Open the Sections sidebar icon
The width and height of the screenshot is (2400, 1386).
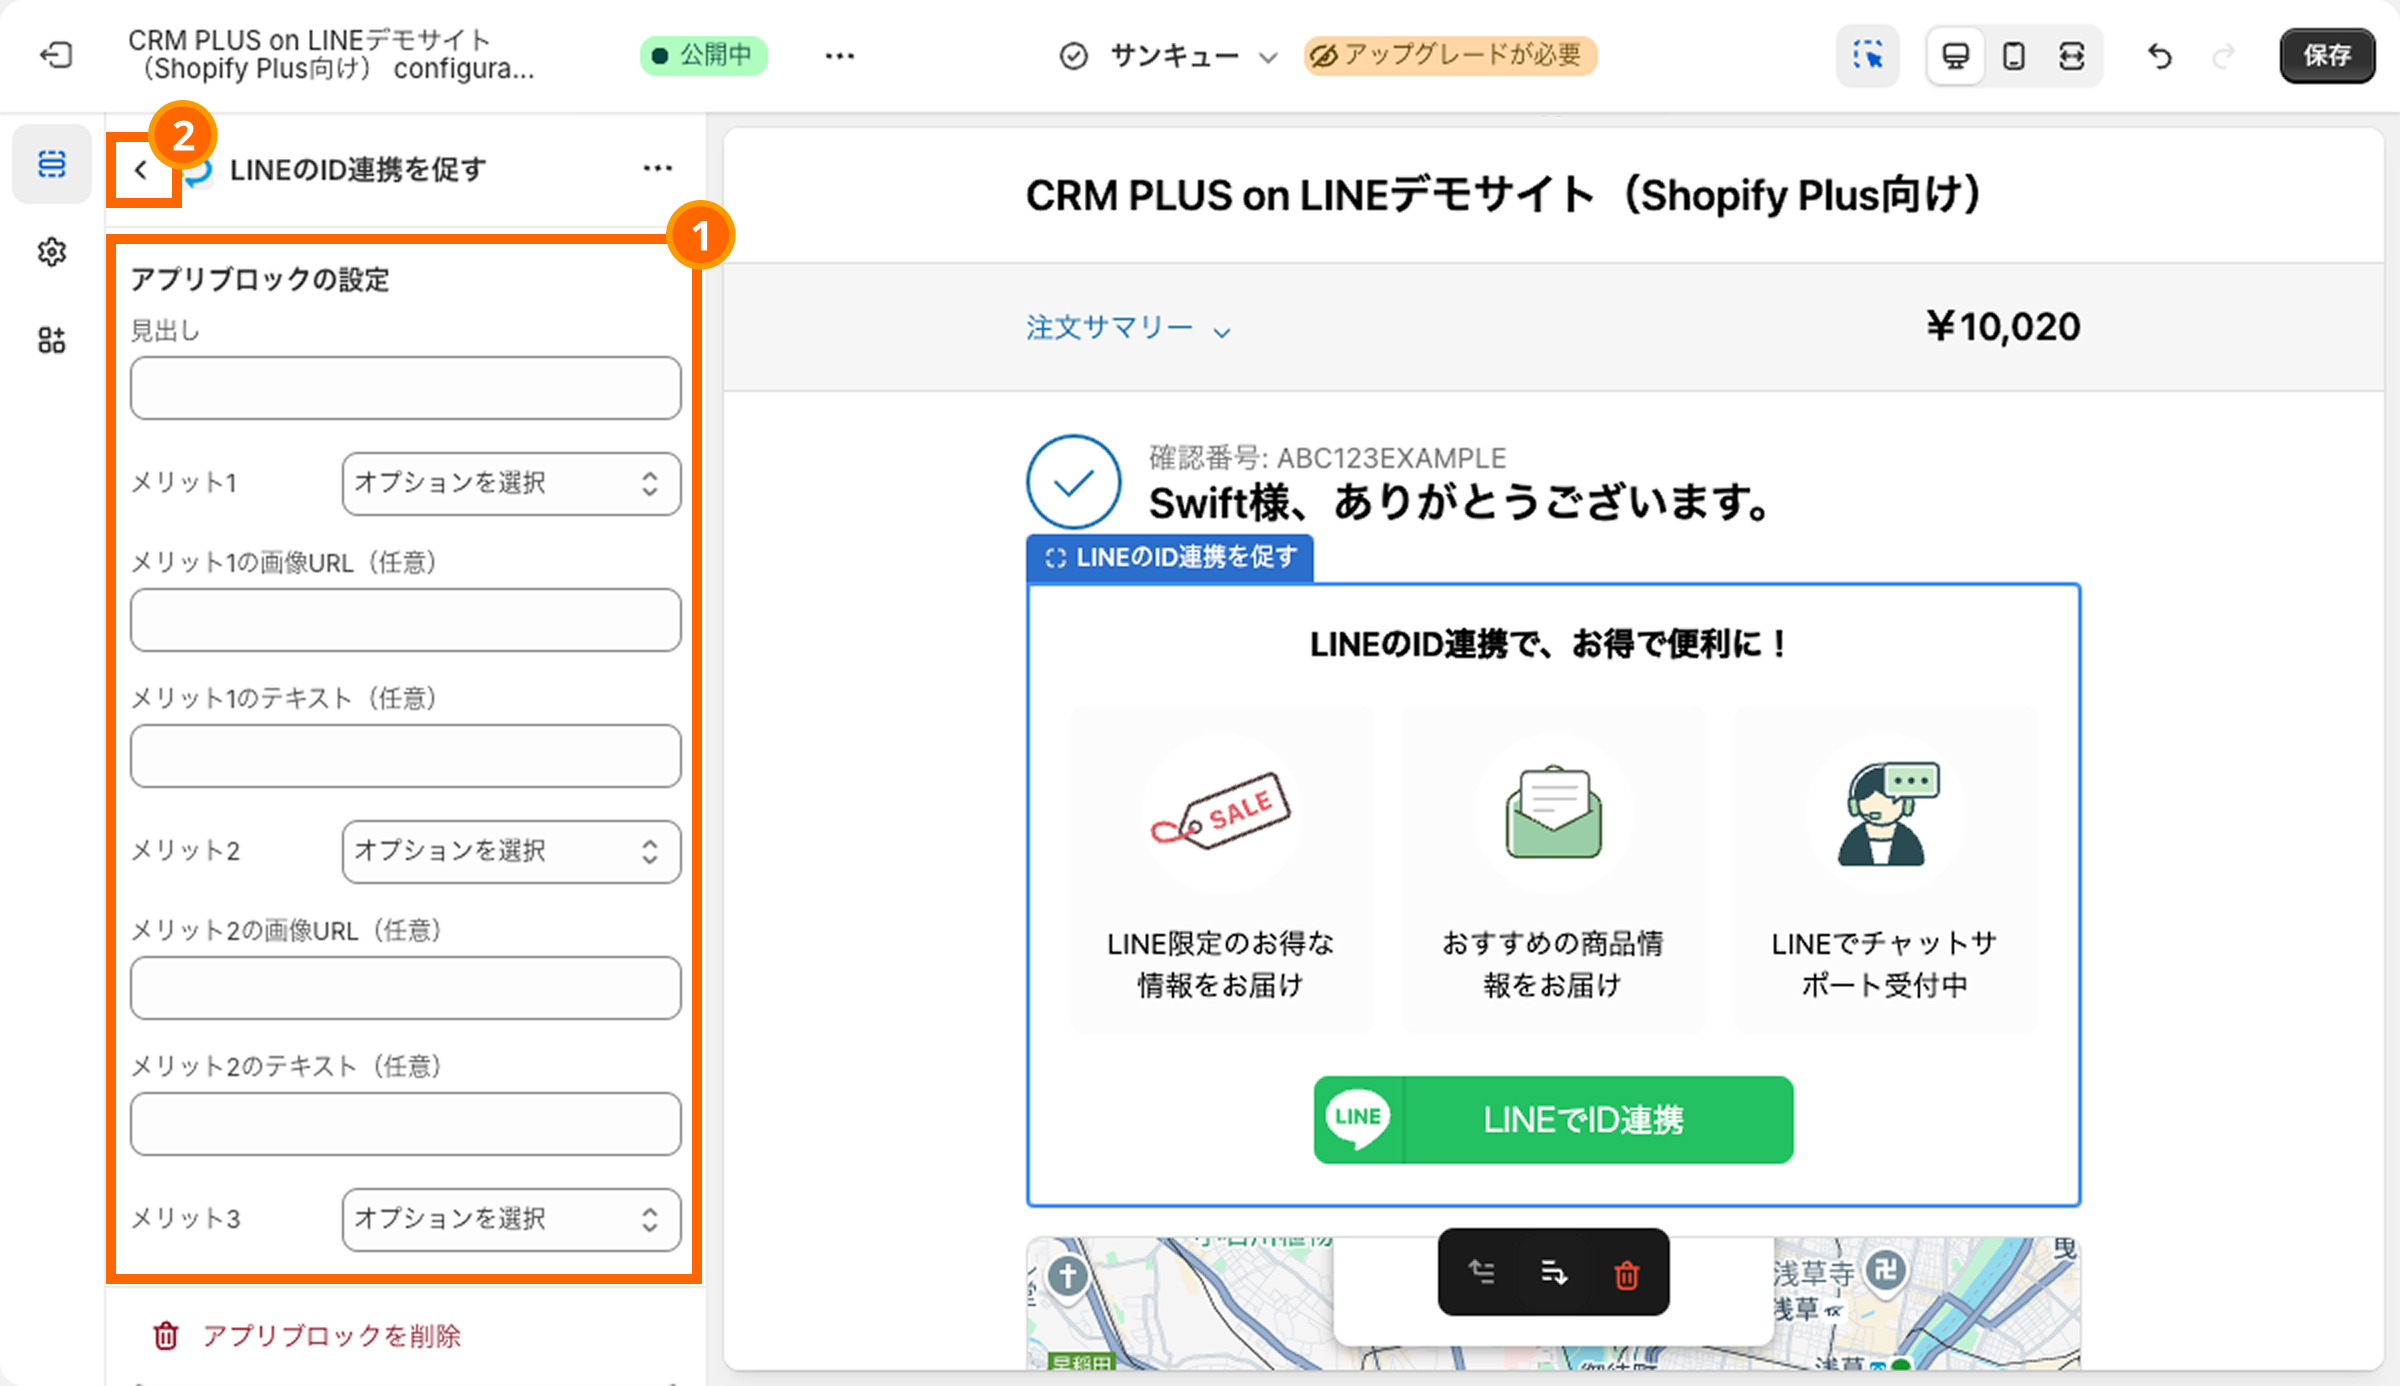52,164
